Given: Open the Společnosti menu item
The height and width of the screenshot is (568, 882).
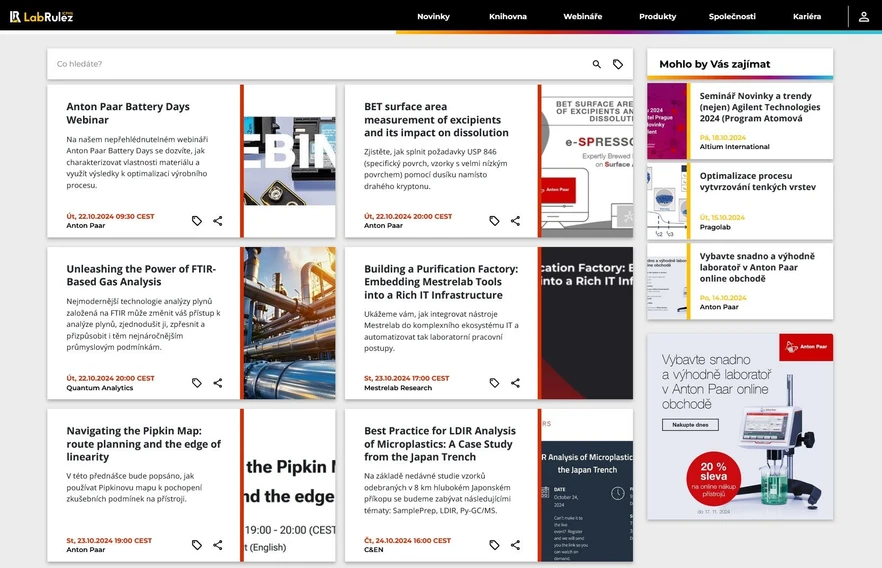Looking at the screenshot, I should click(x=732, y=16).
